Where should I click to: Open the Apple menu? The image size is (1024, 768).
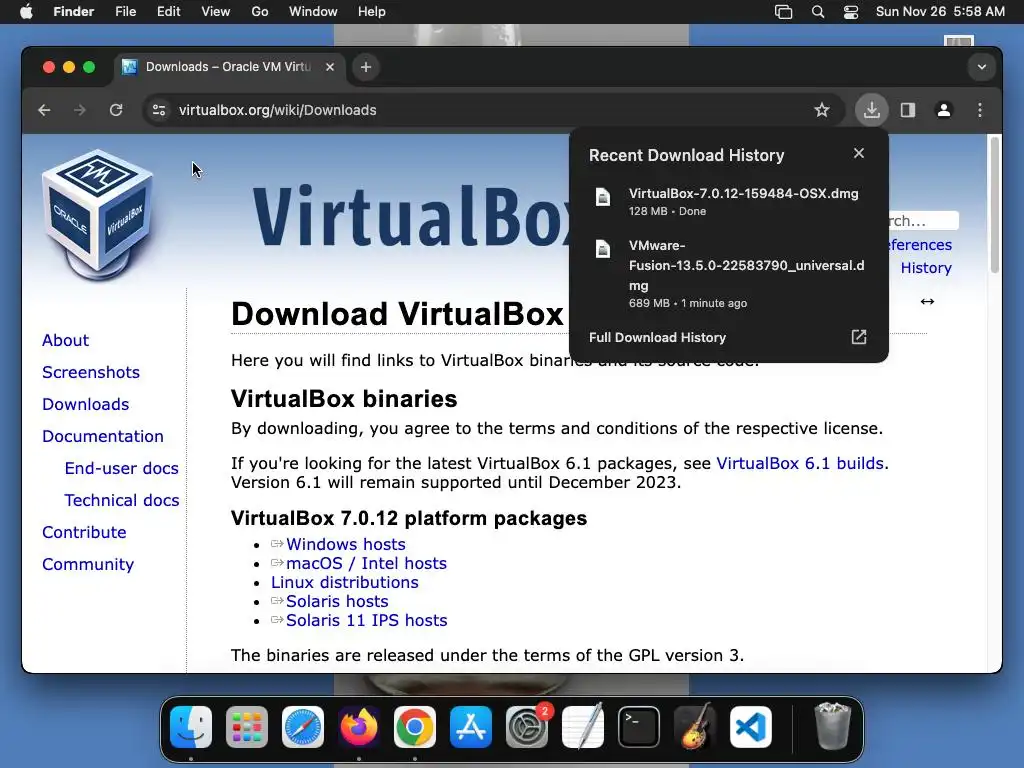26,12
